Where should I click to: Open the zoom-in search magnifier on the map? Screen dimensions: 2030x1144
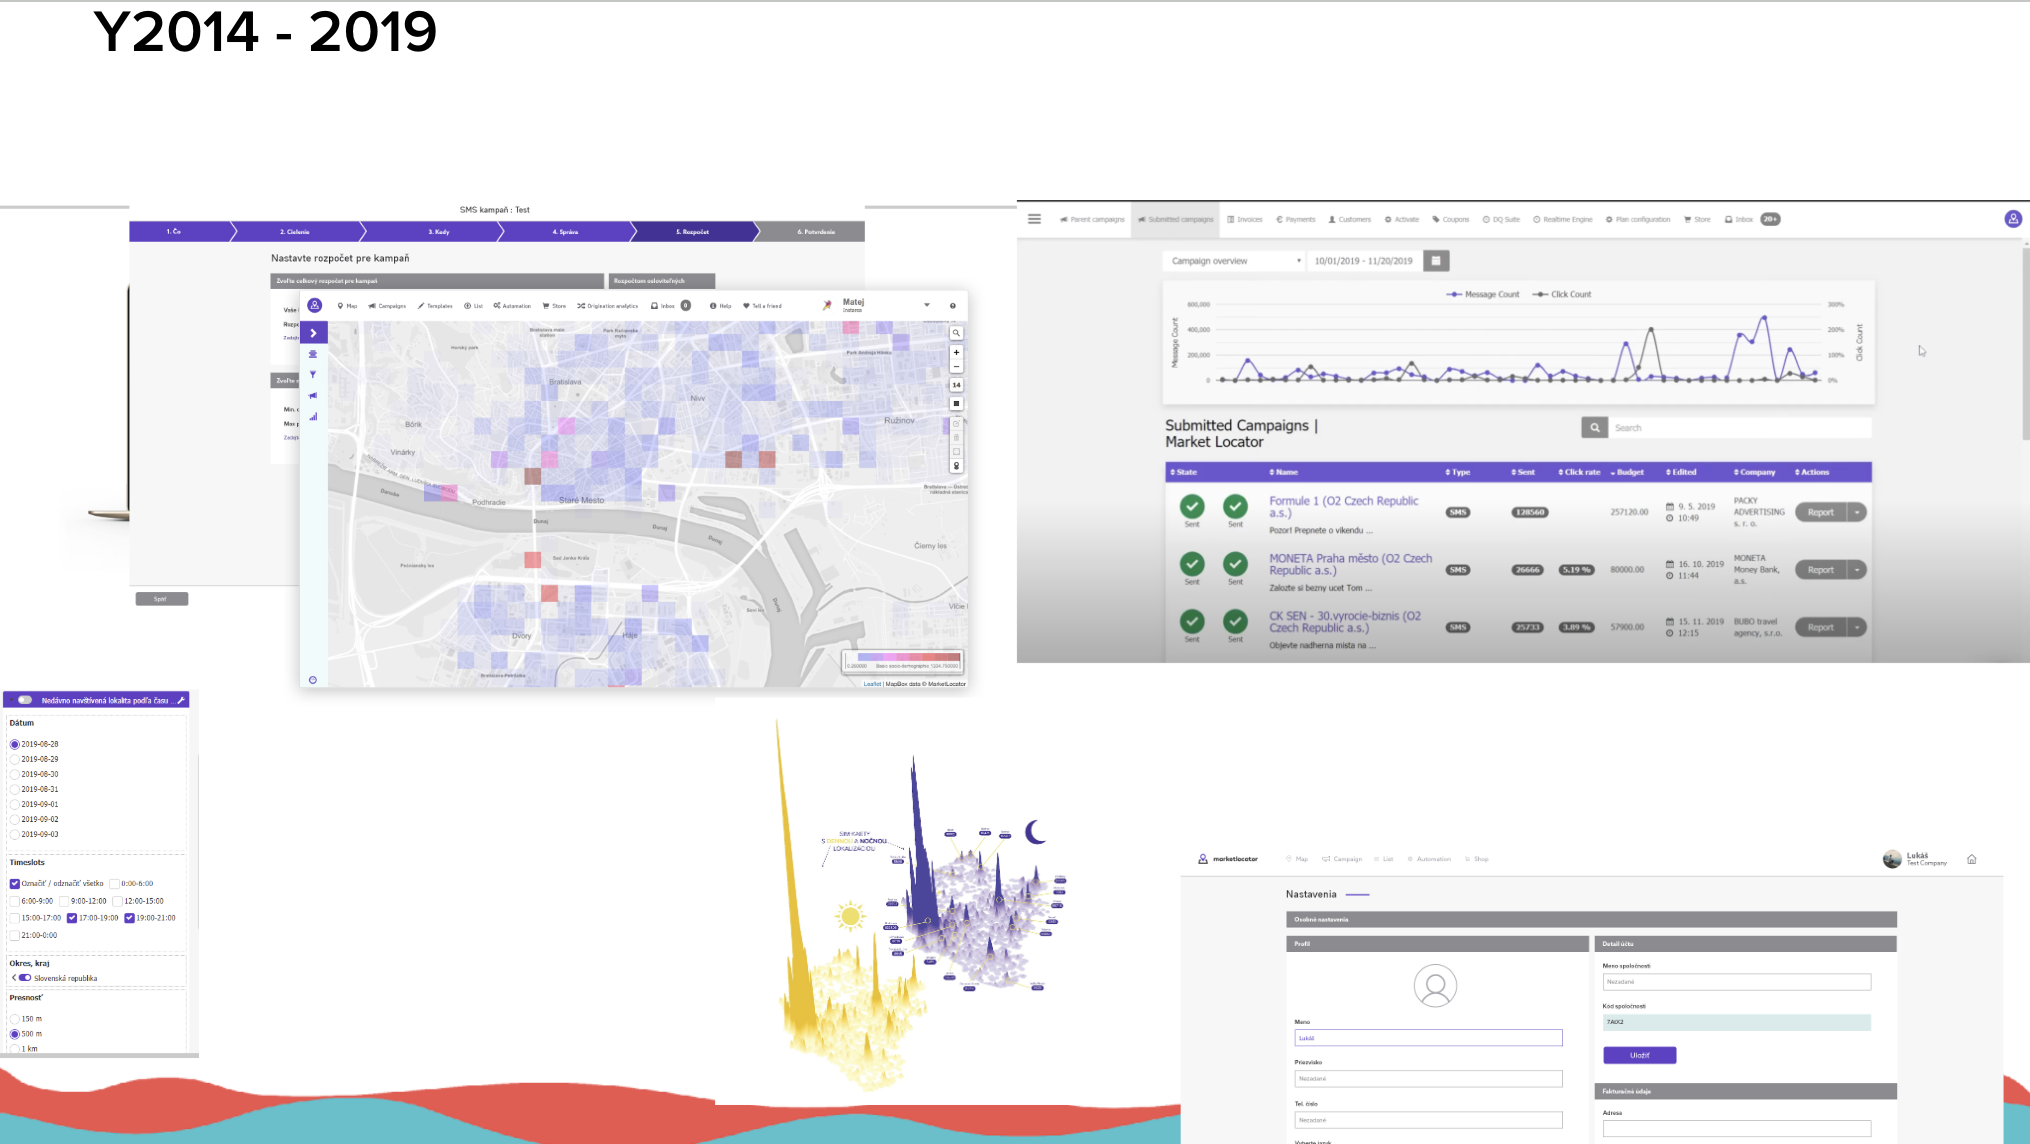click(955, 331)
